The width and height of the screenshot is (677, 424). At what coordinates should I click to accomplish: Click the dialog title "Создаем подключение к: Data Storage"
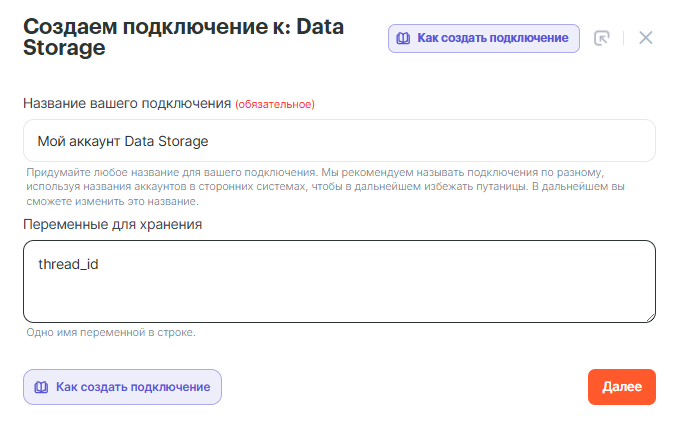pos(183,38)
